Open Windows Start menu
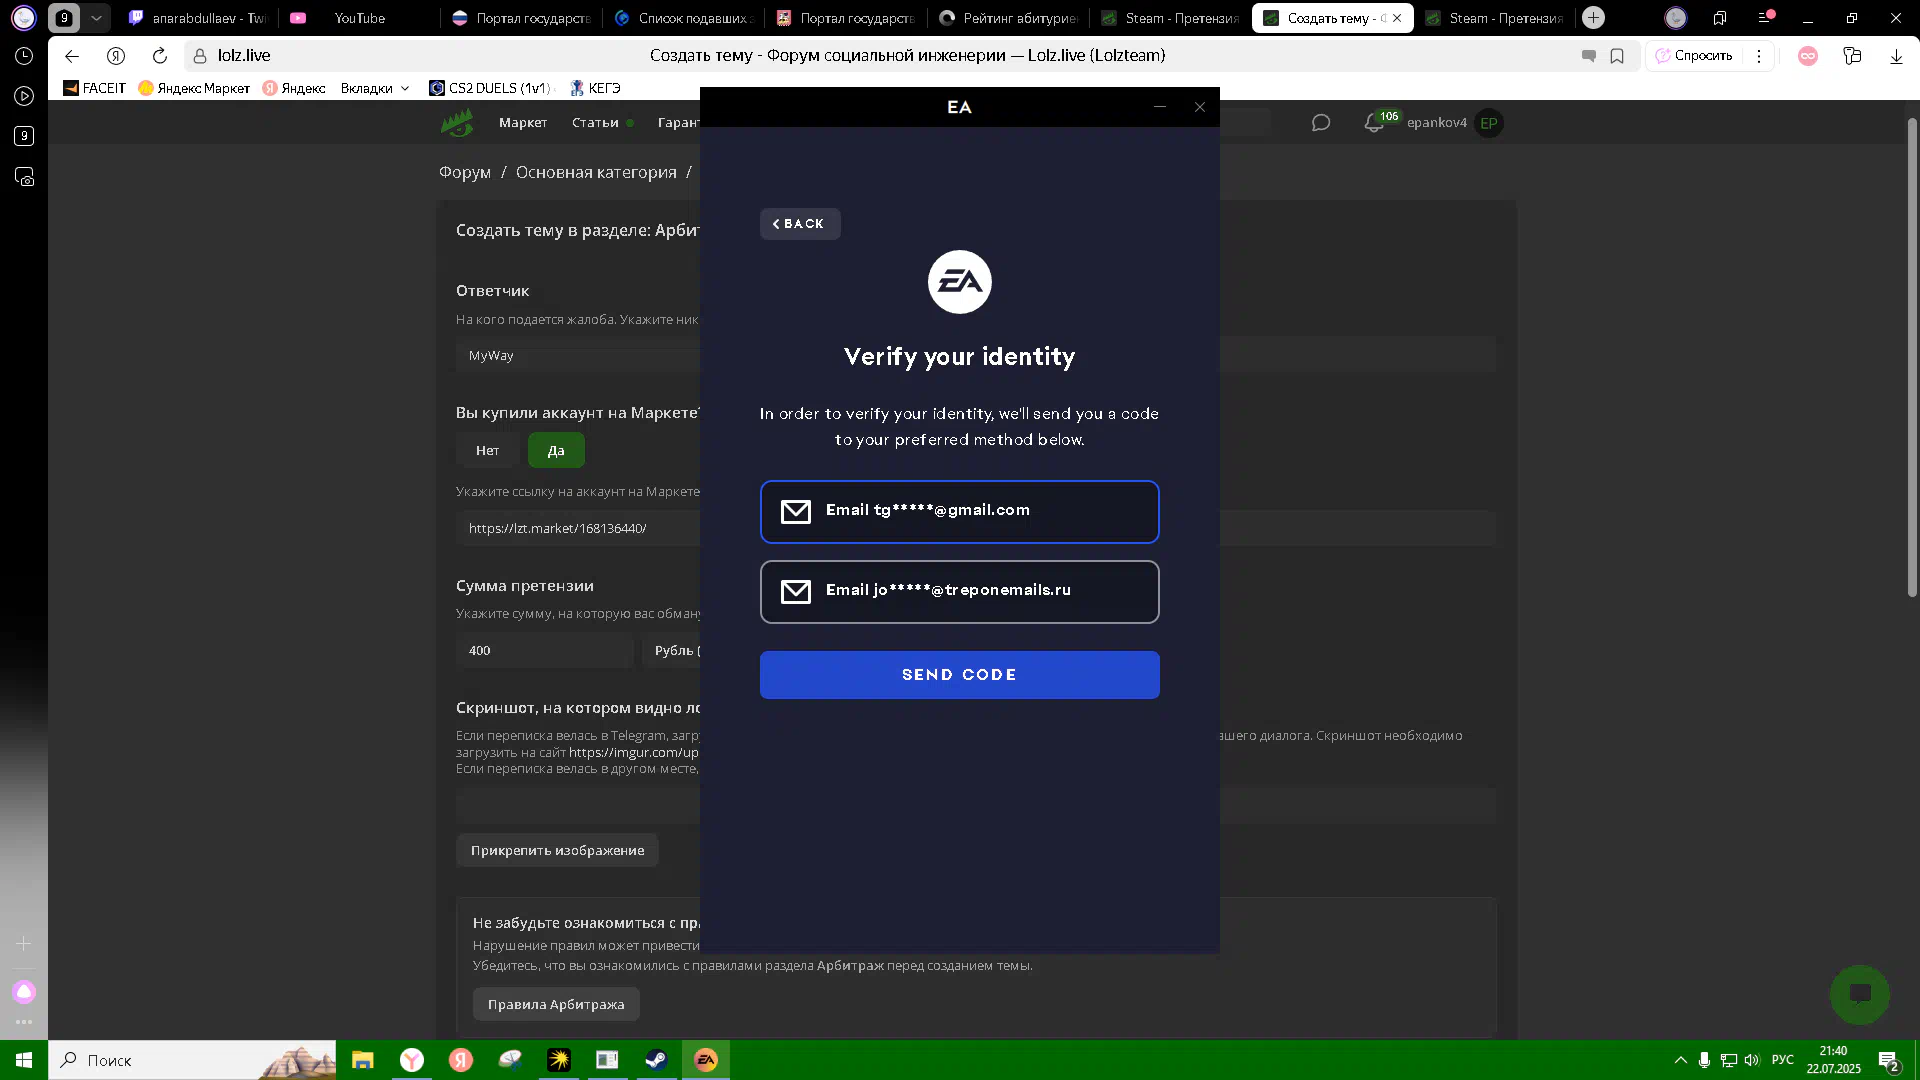The image size is (1920, 1080). (24, 1060)
